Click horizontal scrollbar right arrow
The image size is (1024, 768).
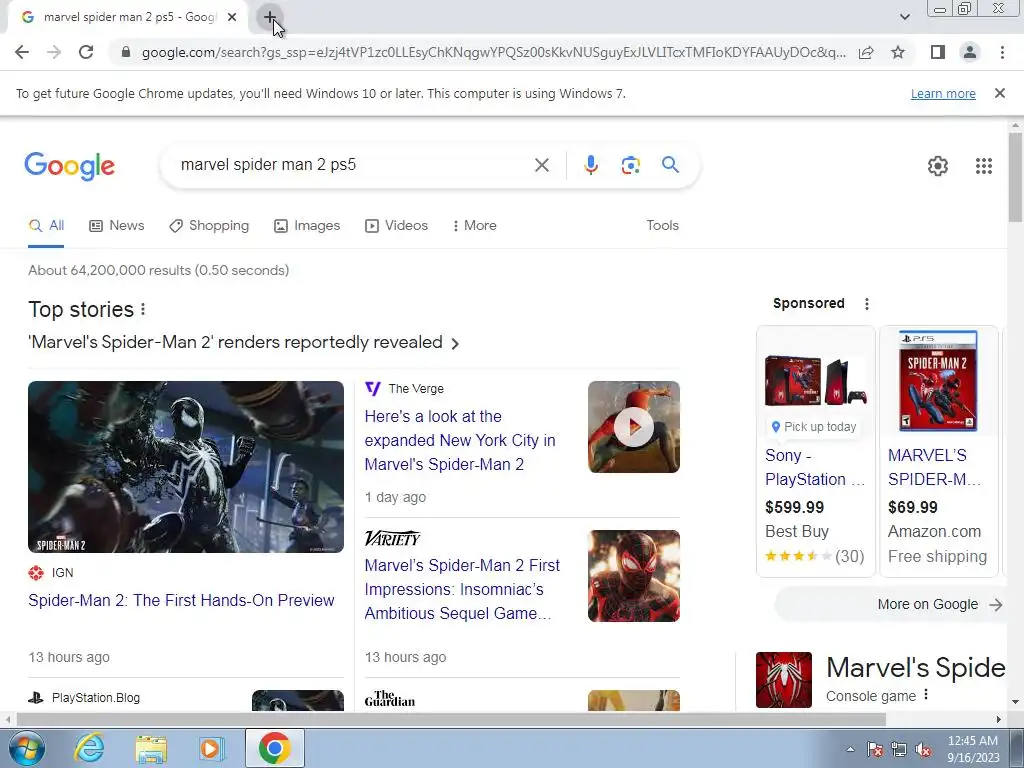coord(999,719)
